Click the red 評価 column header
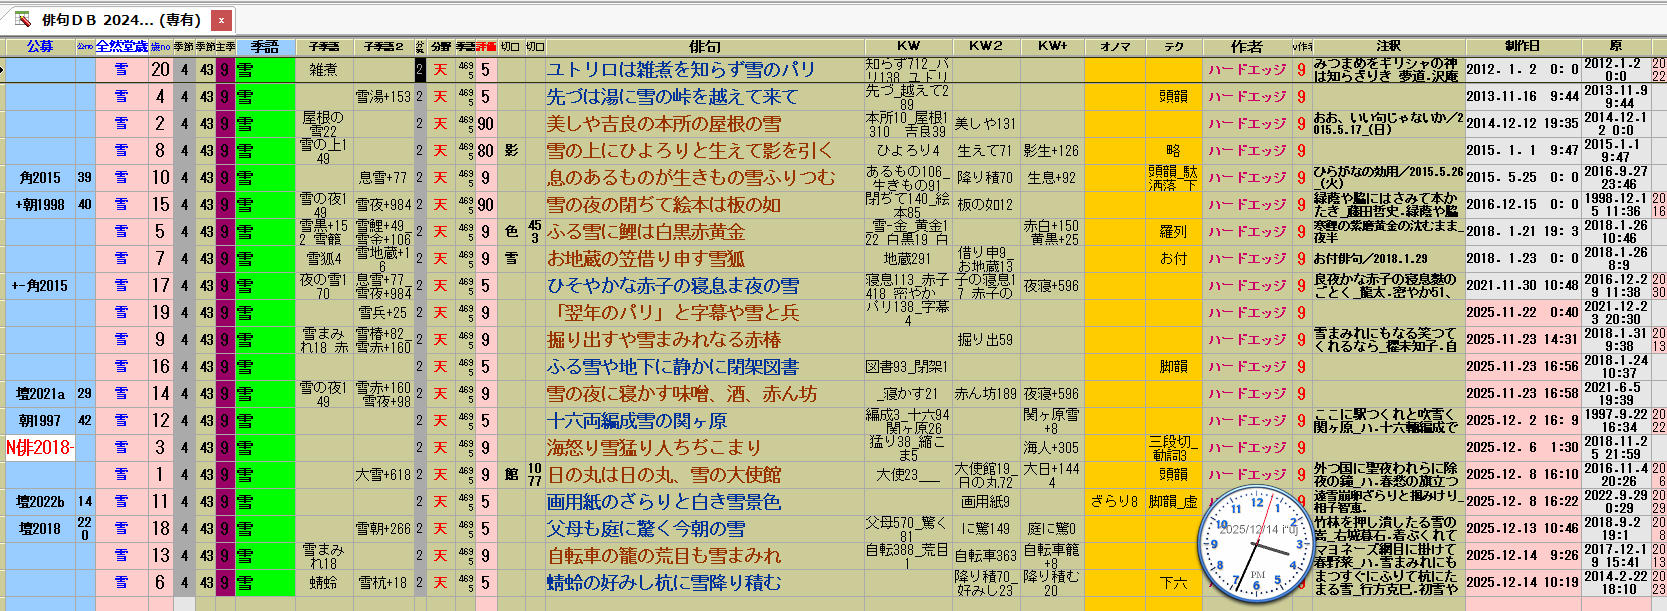 click(486, 47)
